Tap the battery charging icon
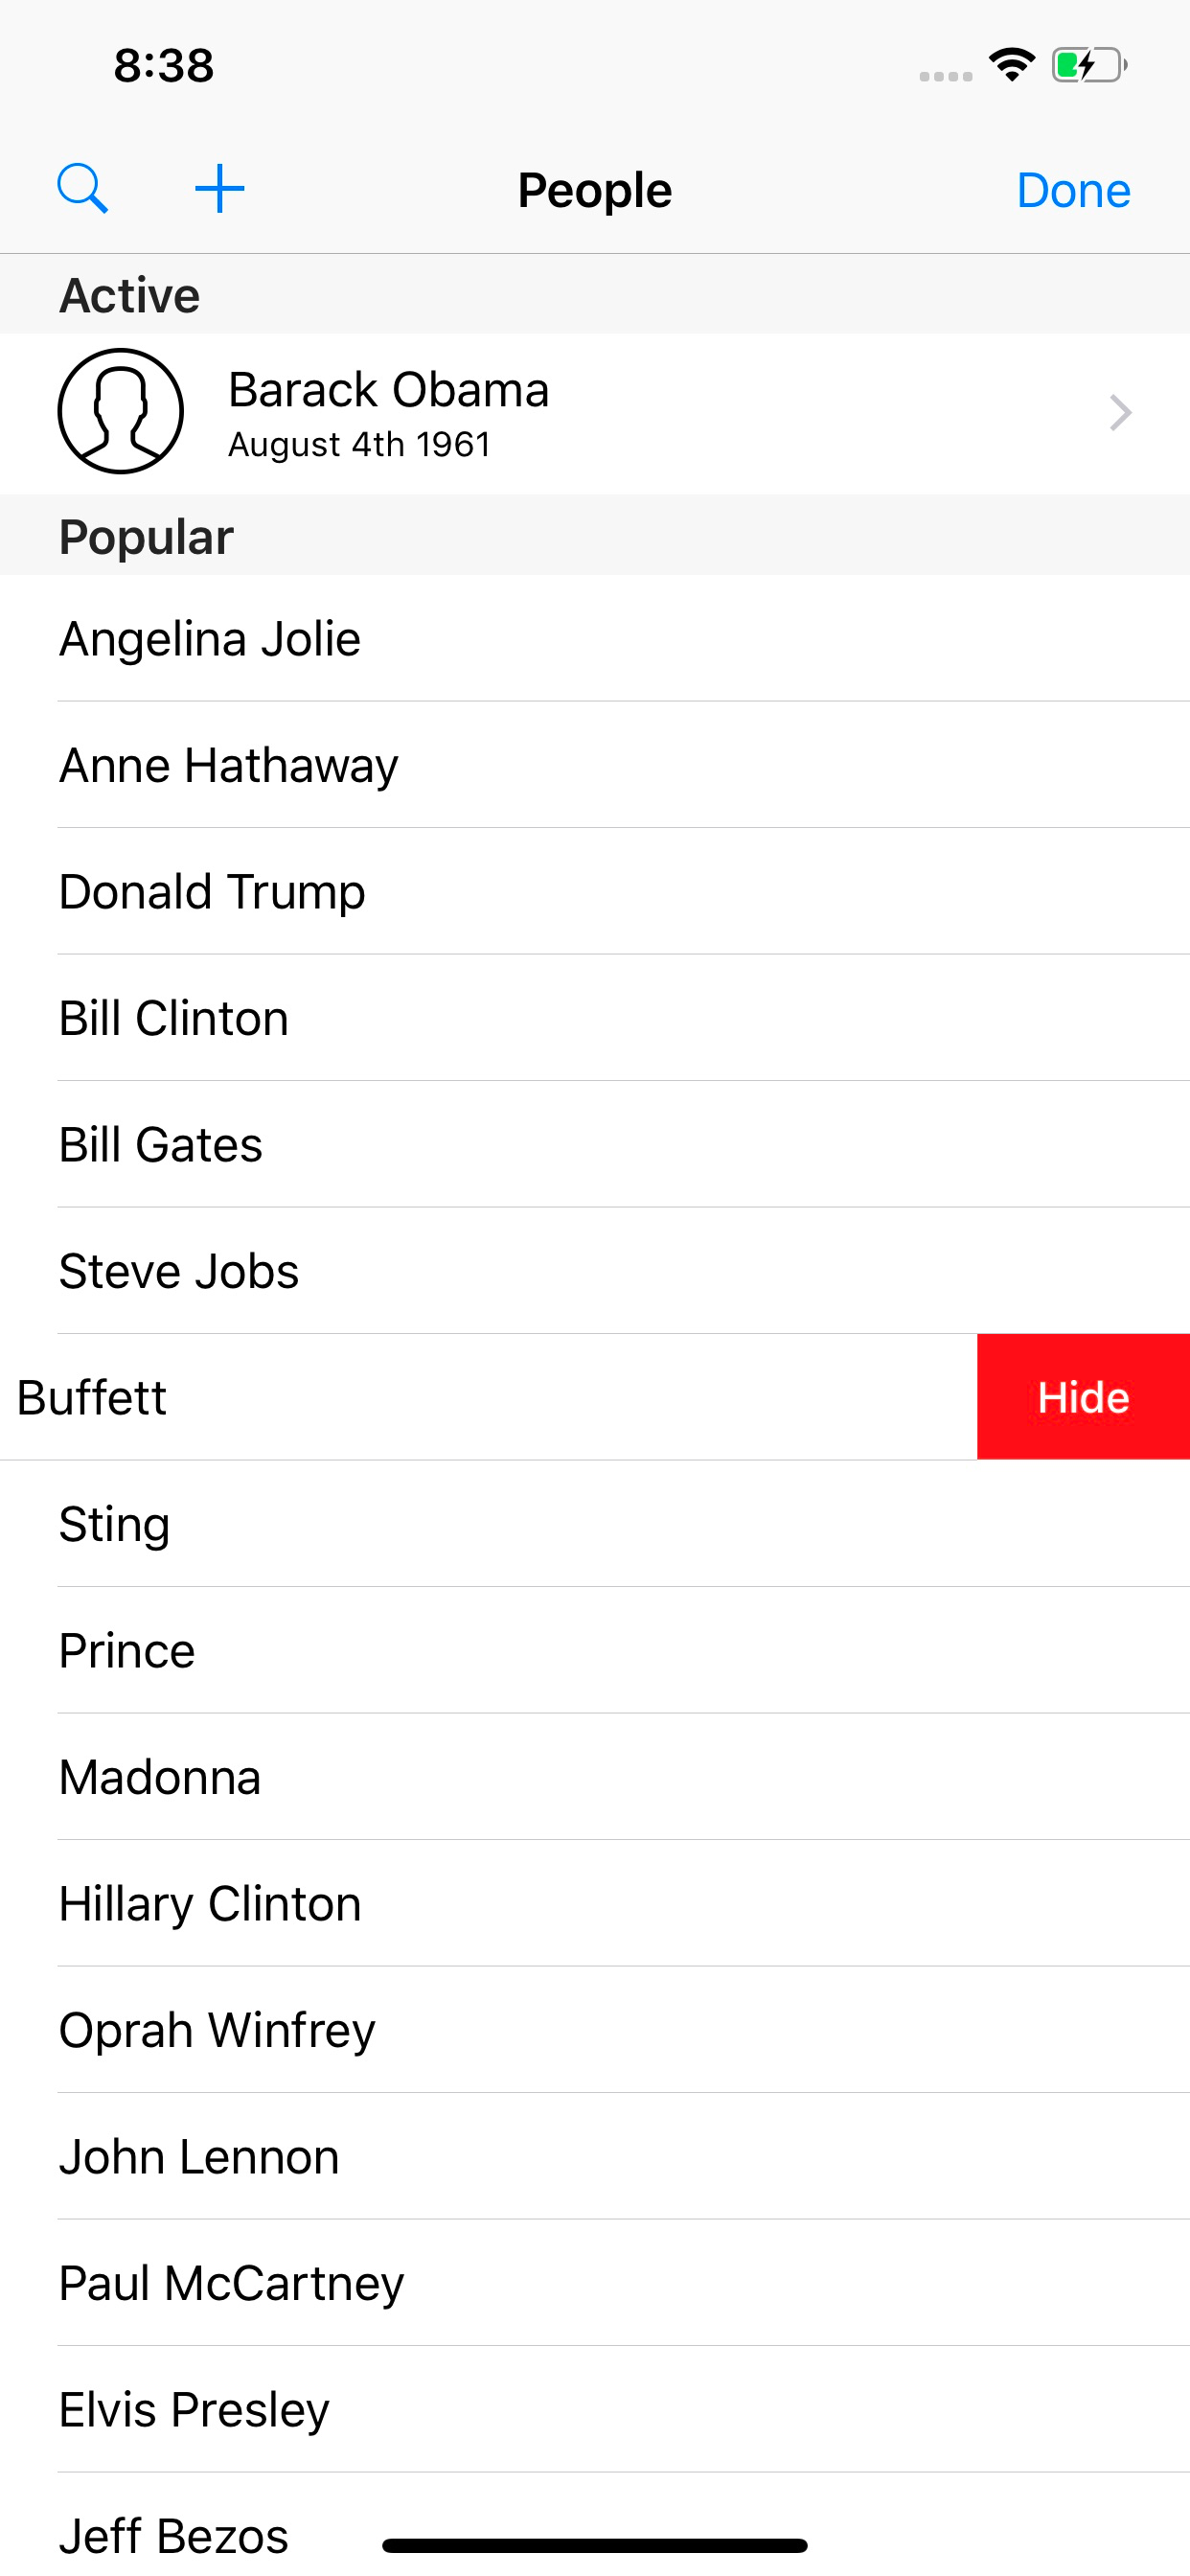The image size is (1190, 2576). click(1088, 65)
